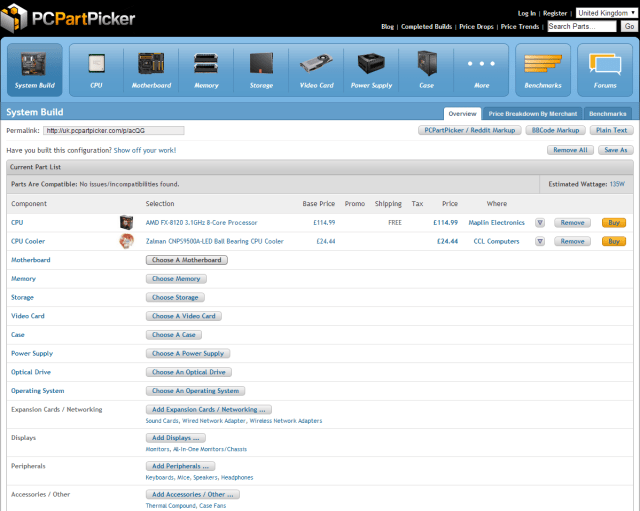640x511 pixels.
Task: Browse the Motherboard category icon
Action: click(151, 70)
